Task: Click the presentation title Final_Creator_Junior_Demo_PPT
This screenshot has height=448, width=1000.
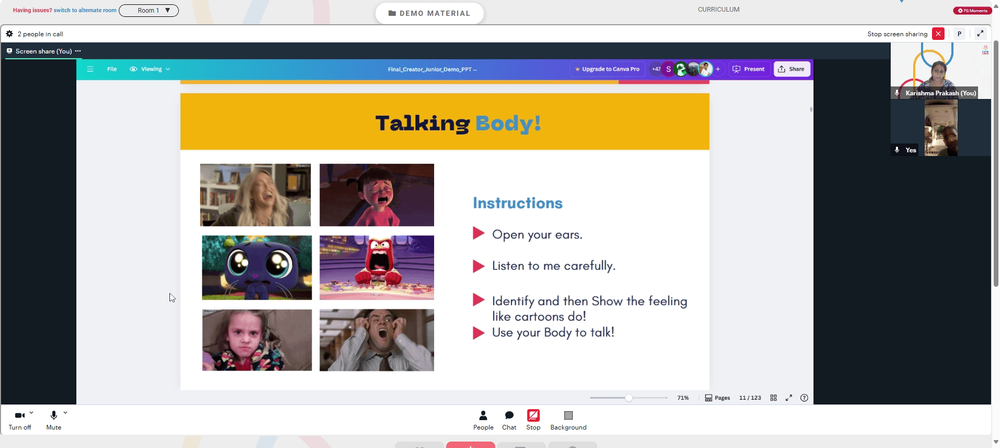Action: click(x=432, y=69)
